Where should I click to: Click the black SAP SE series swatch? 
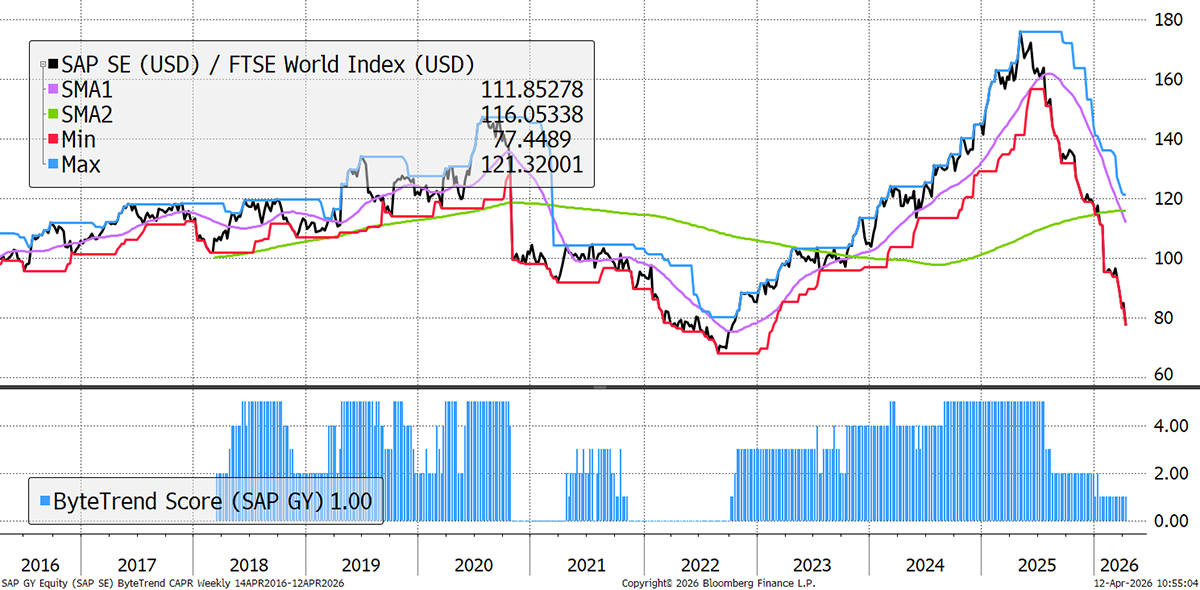click(53, 65)
